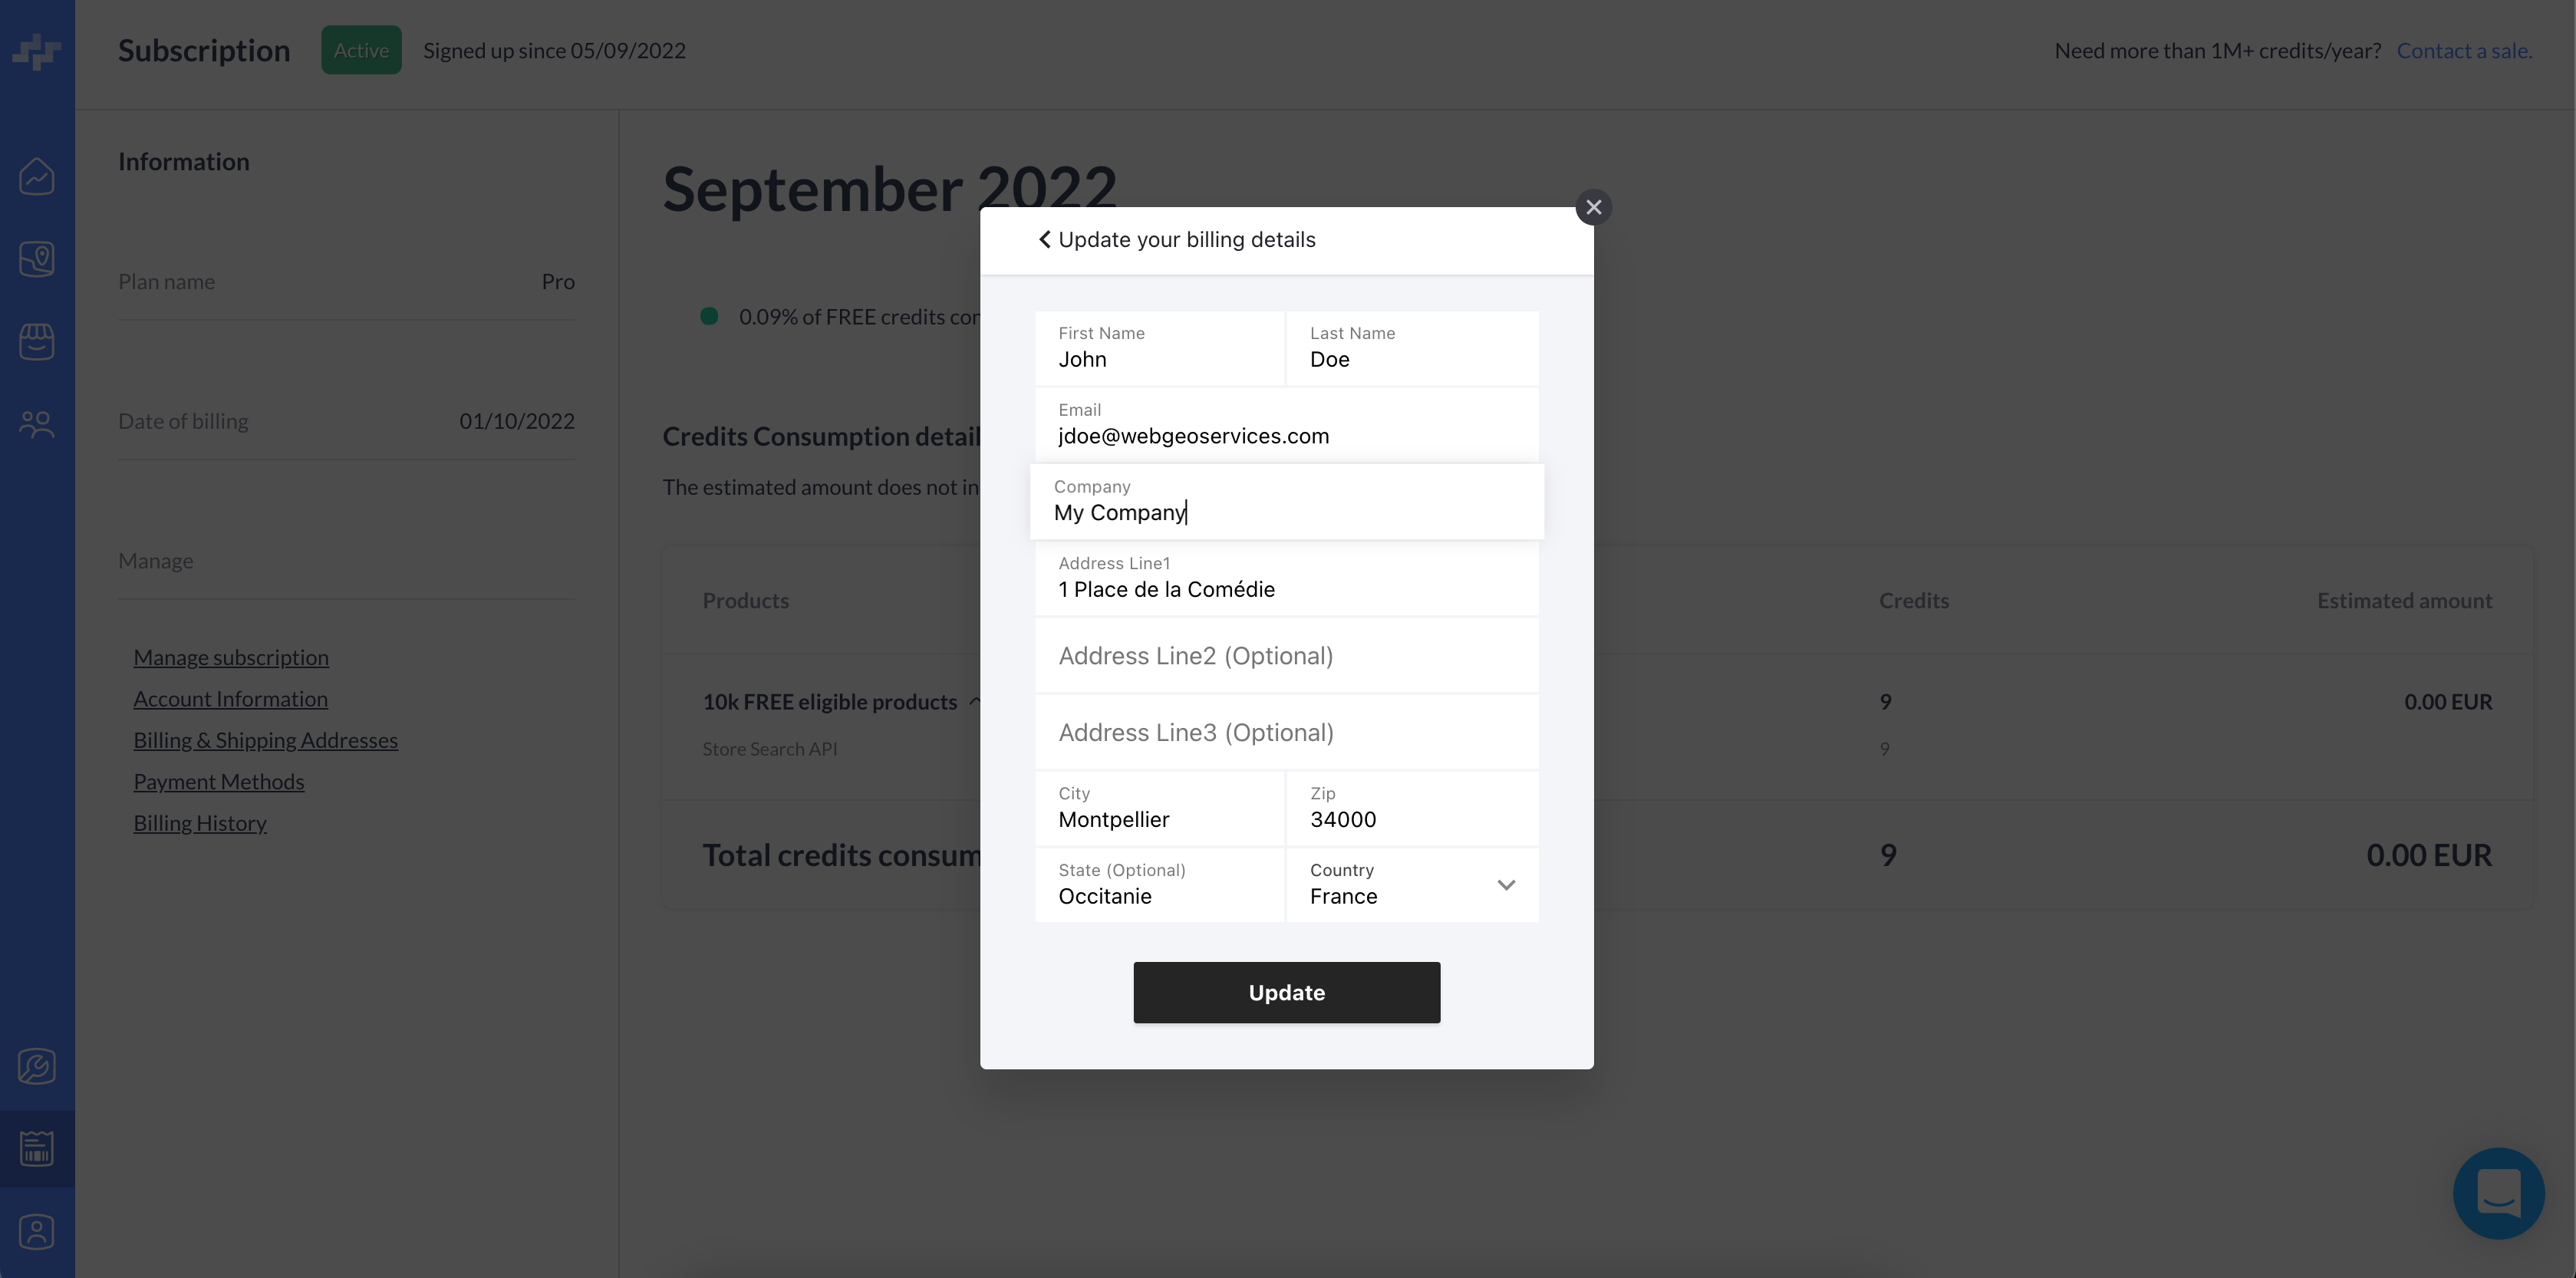Close the billing details dialog
The width and height of the screenshot is (2576, 1278).
1593,207
